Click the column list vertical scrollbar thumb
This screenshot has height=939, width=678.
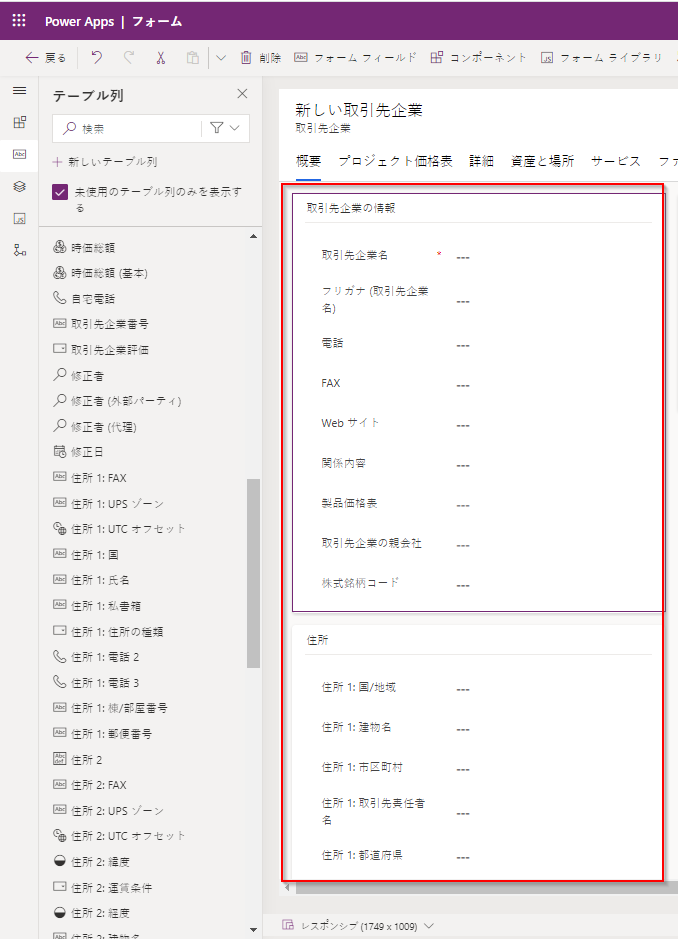coord(253,573)
